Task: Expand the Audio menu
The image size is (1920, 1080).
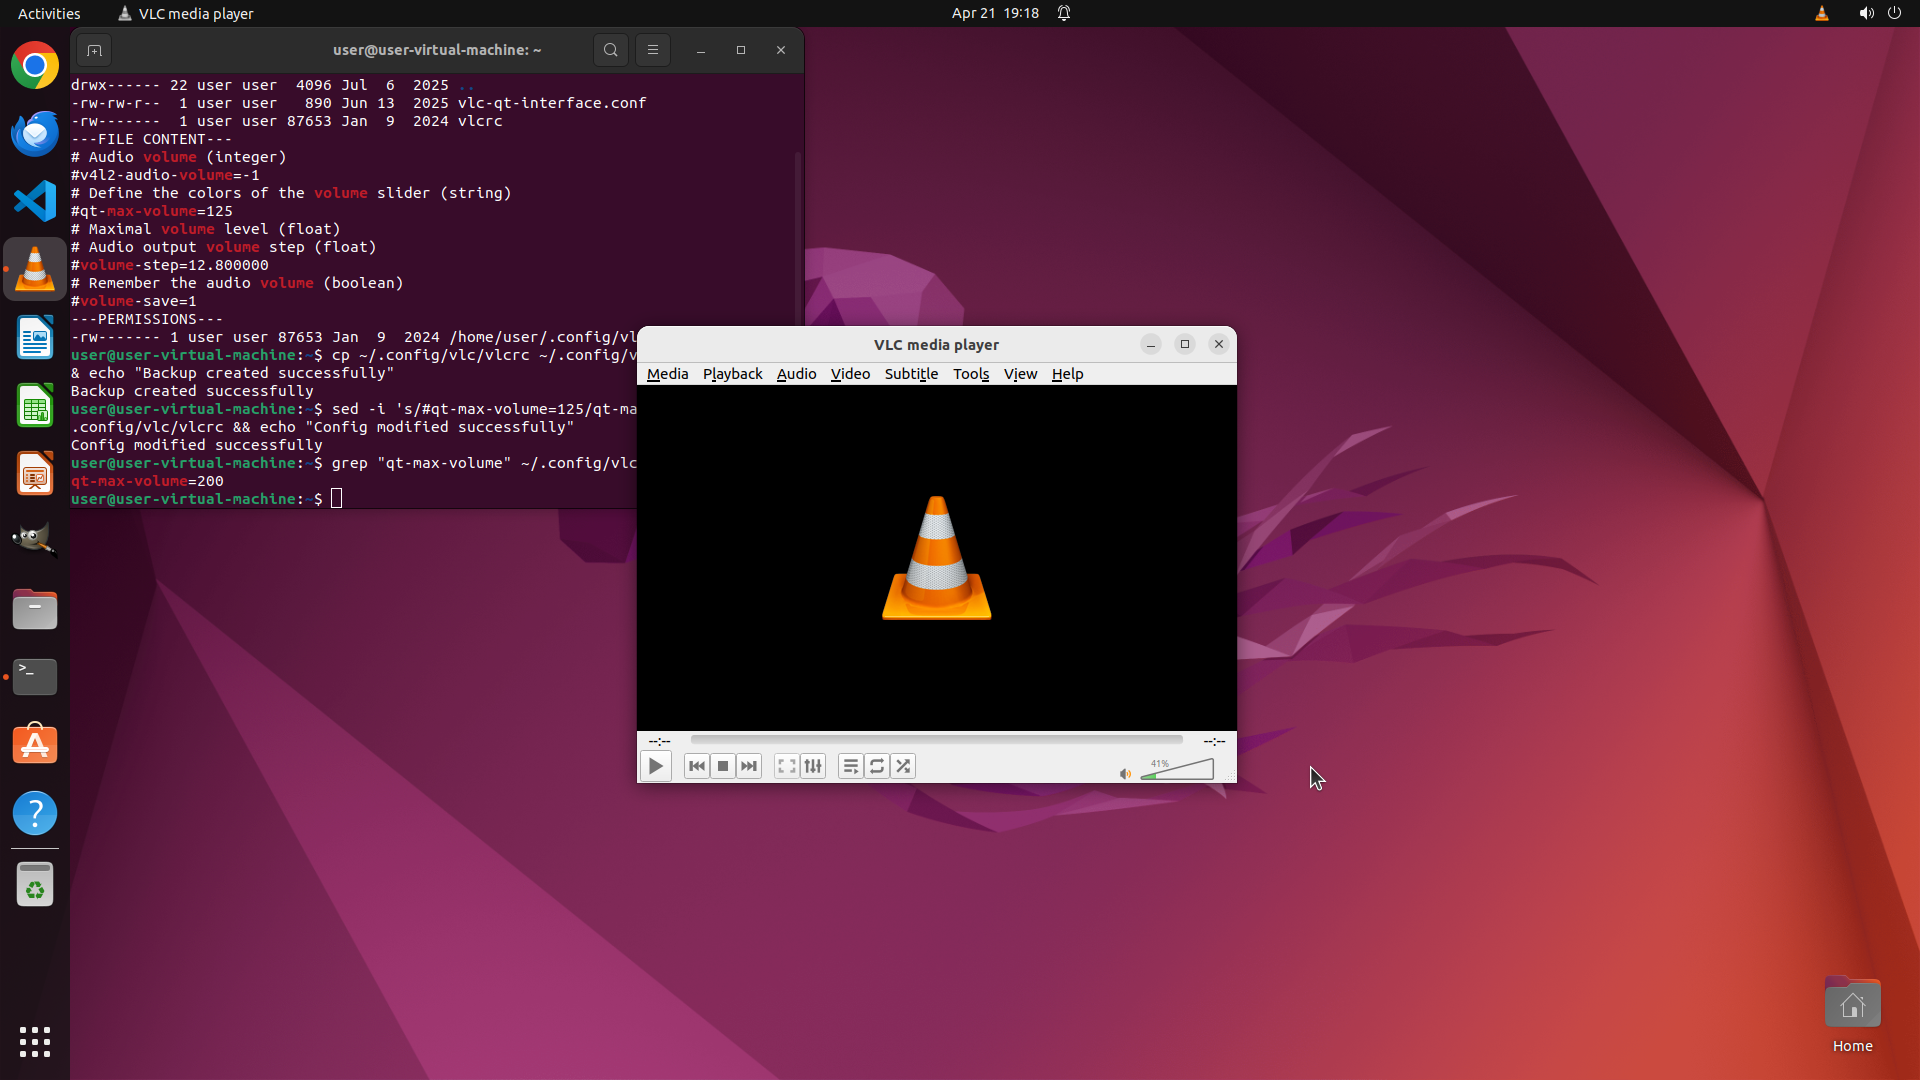Action: [x=796, y=374]
